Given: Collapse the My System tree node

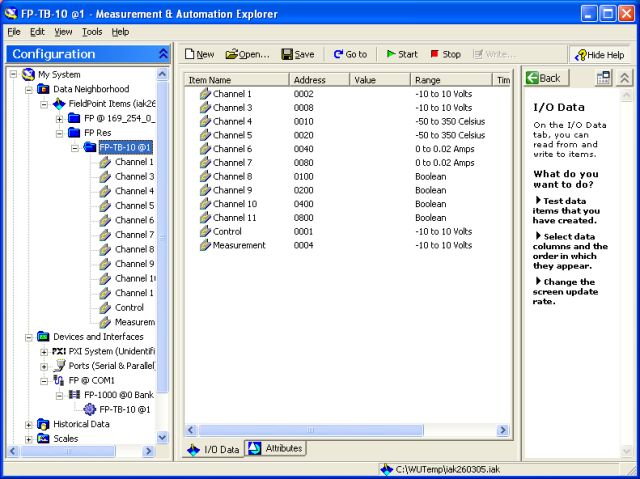Looking at the screenshot, I should point(13,74).
